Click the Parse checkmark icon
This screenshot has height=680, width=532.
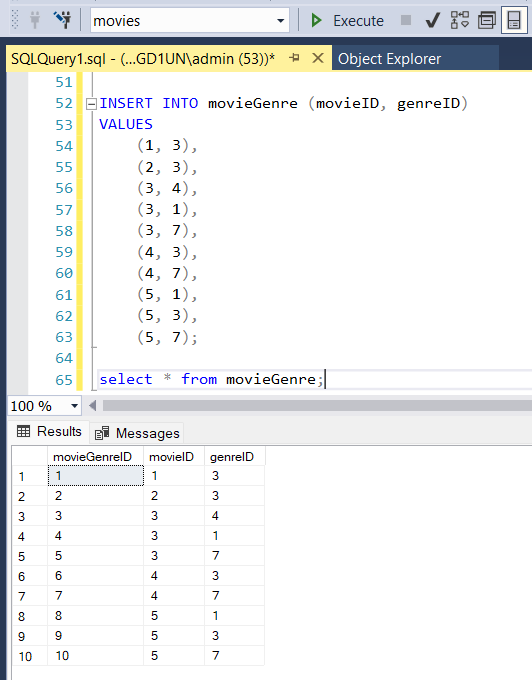432,20
